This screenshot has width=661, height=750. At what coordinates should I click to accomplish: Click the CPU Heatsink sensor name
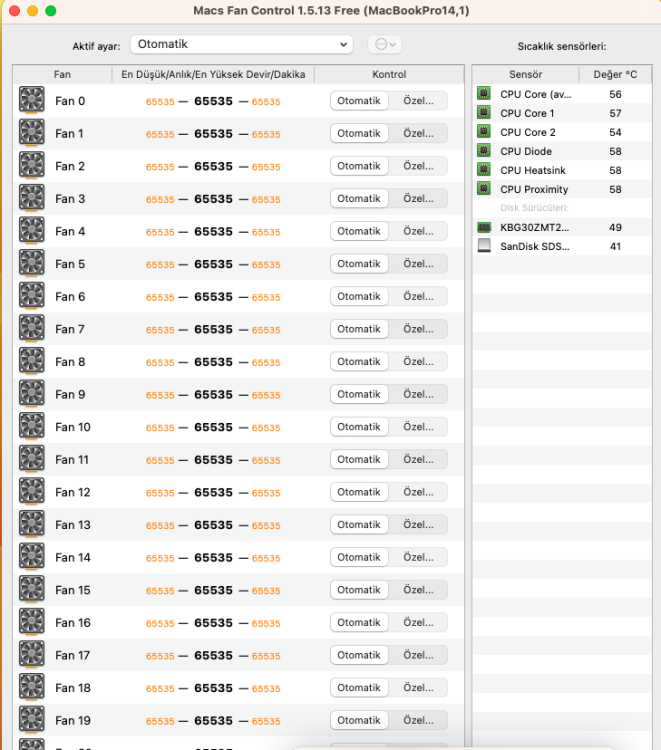(x=533, y=170)
